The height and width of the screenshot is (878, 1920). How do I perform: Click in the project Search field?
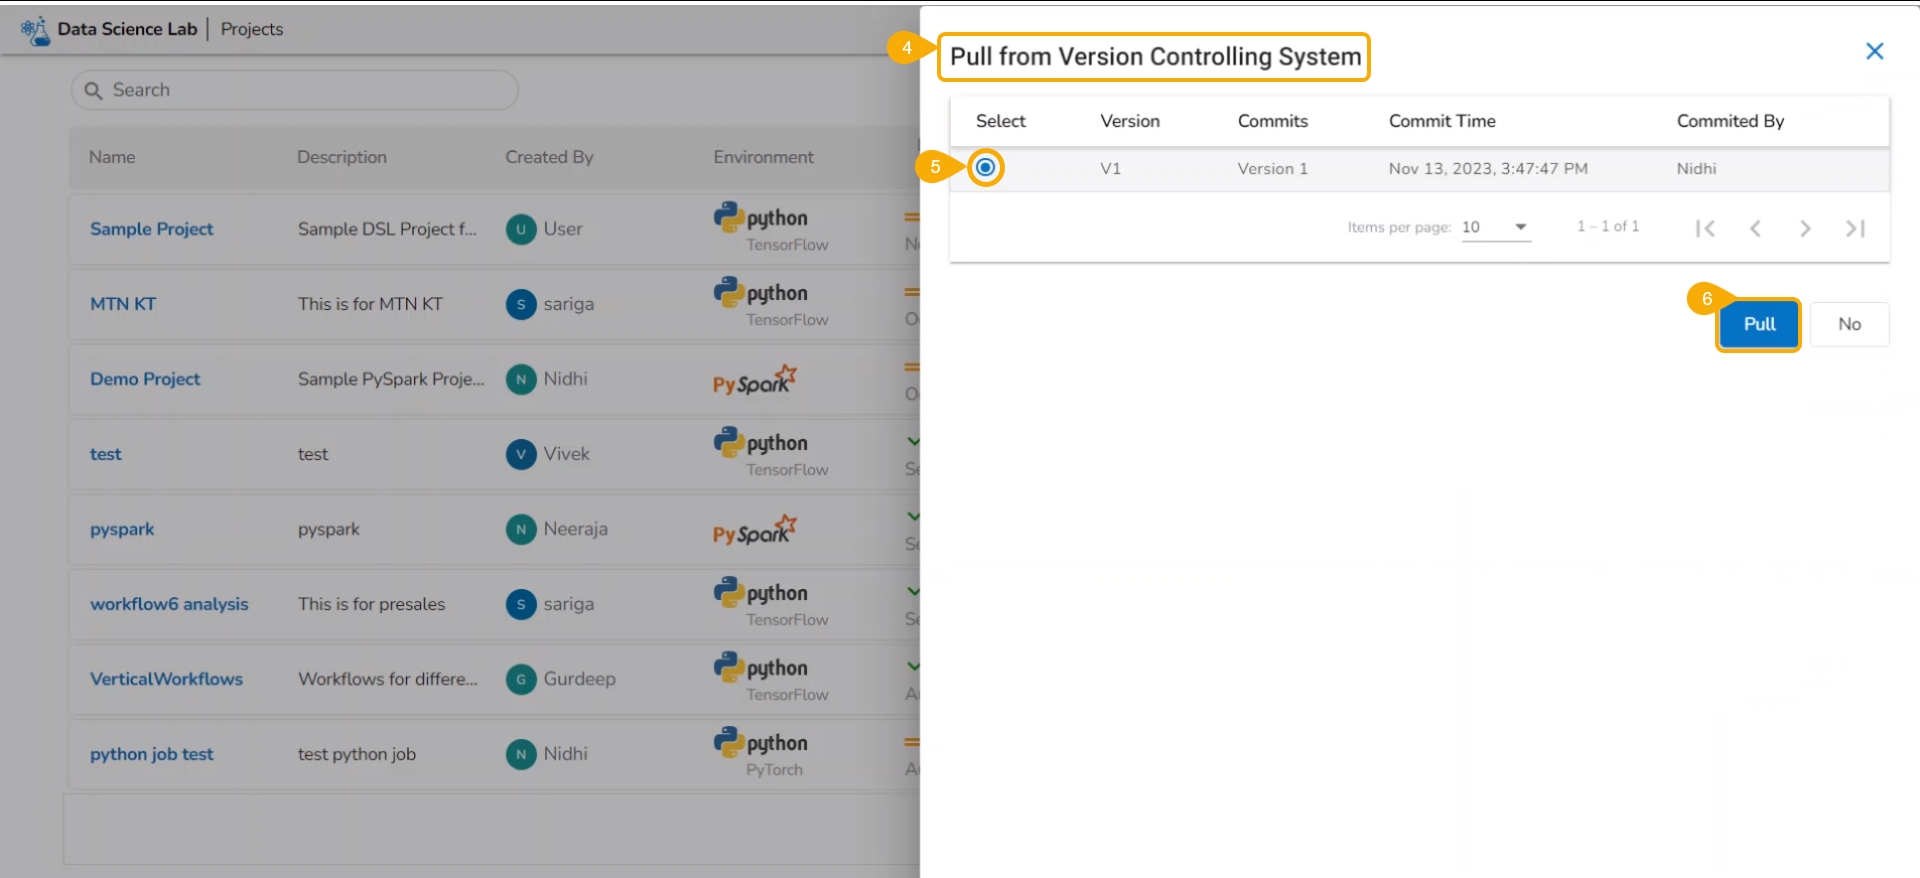(300, 90)
